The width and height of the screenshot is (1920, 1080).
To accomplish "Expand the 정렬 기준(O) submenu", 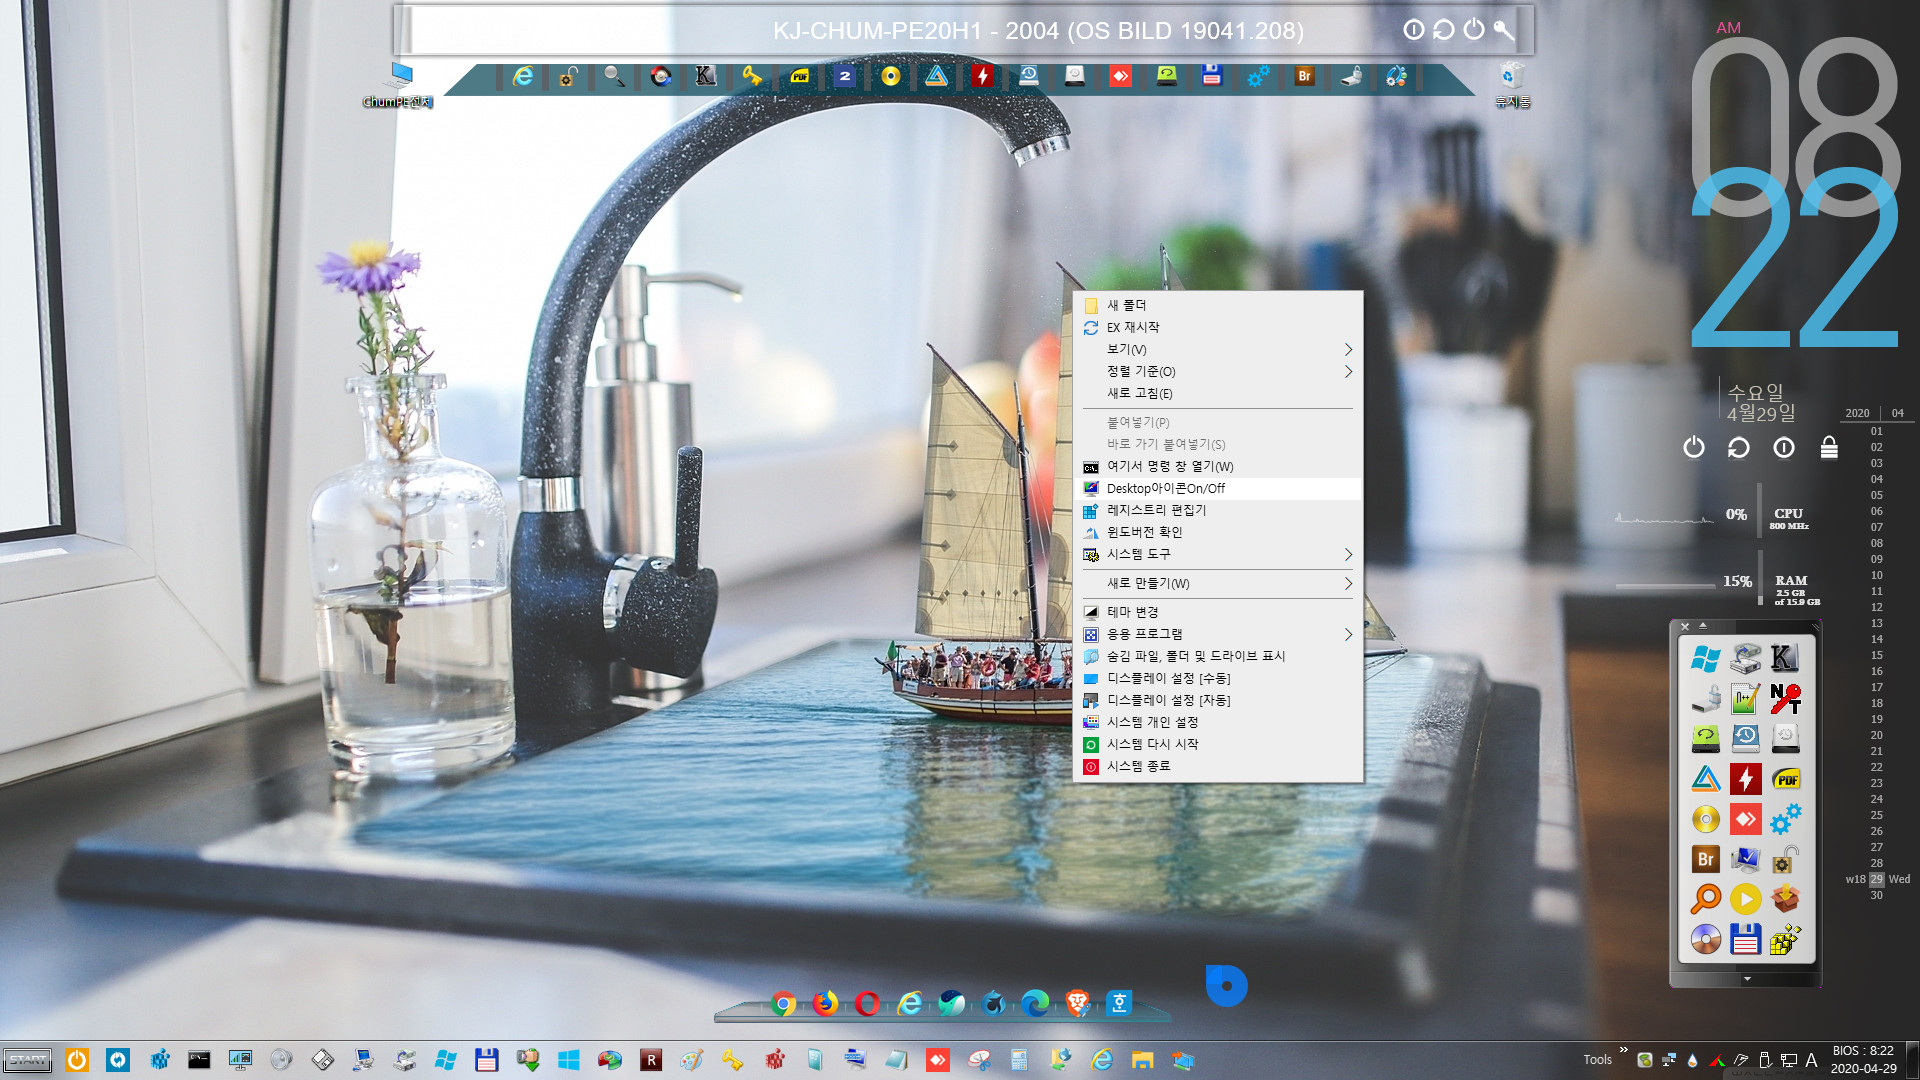I will pos(1218,371).
